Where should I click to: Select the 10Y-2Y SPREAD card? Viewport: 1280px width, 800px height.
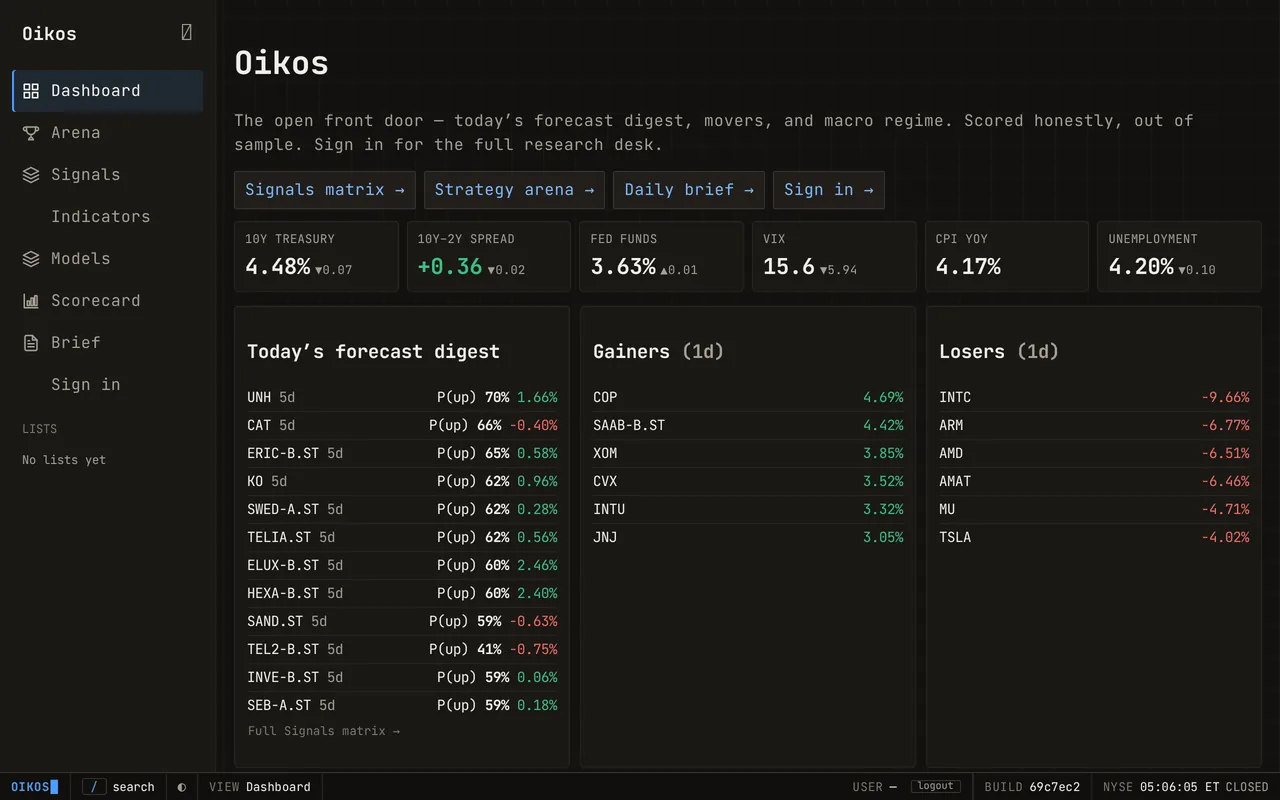coord(489,256)
